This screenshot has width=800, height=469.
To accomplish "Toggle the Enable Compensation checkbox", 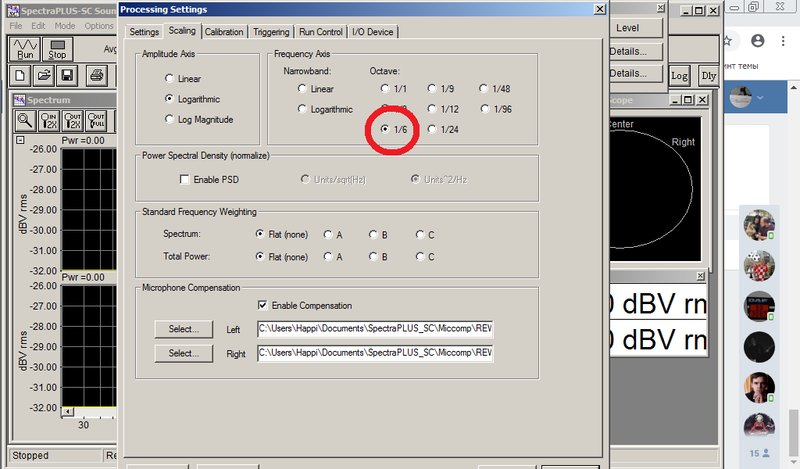I will pos(262,305).
